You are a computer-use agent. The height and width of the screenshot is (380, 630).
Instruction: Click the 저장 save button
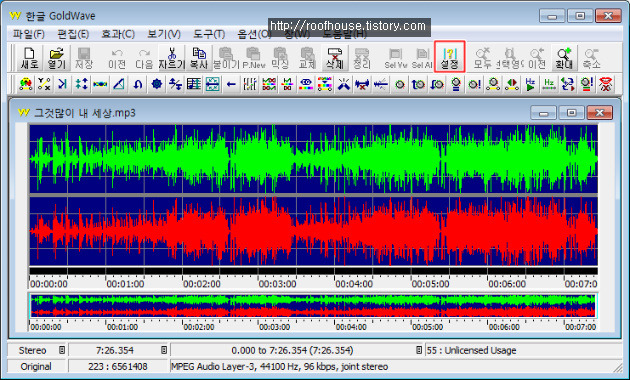coord(84,58)
